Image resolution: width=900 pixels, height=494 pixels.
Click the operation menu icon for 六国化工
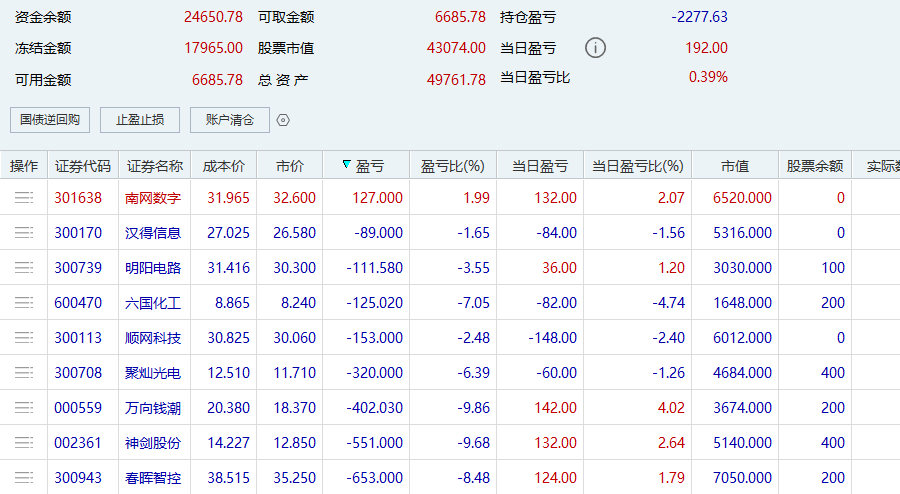[24, 303]
